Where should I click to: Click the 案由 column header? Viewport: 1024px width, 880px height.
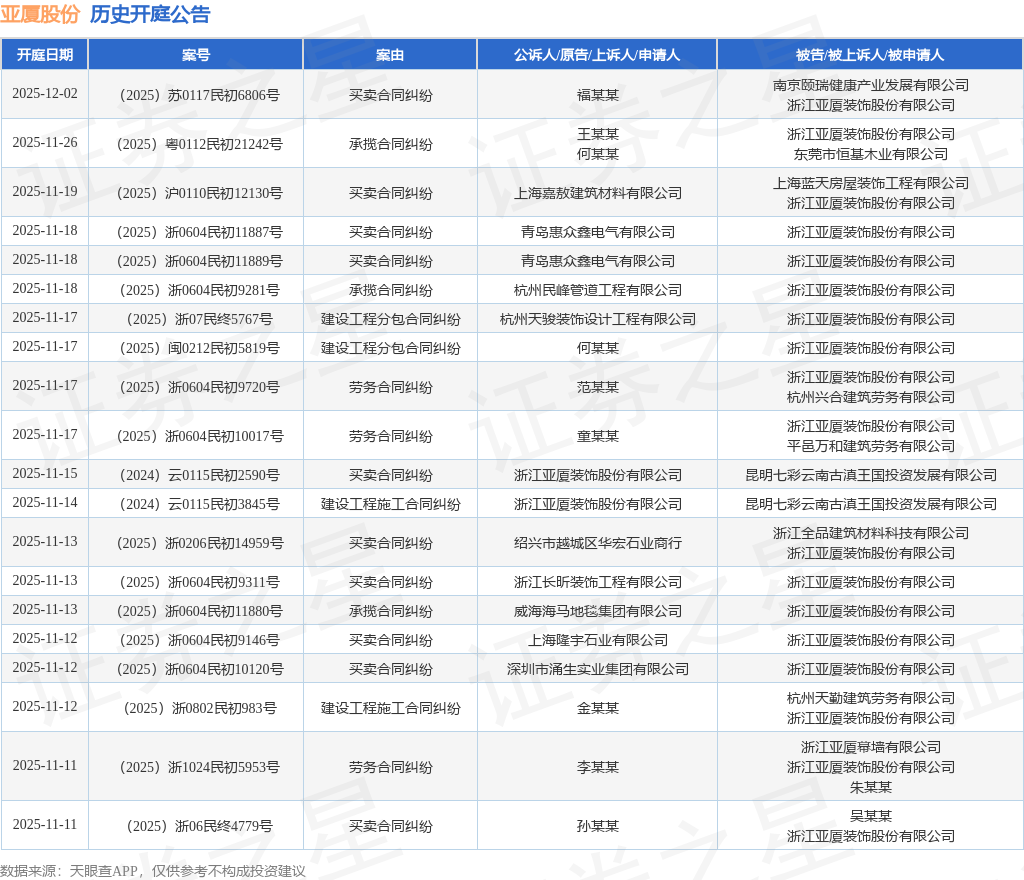(x=390, y=55)
